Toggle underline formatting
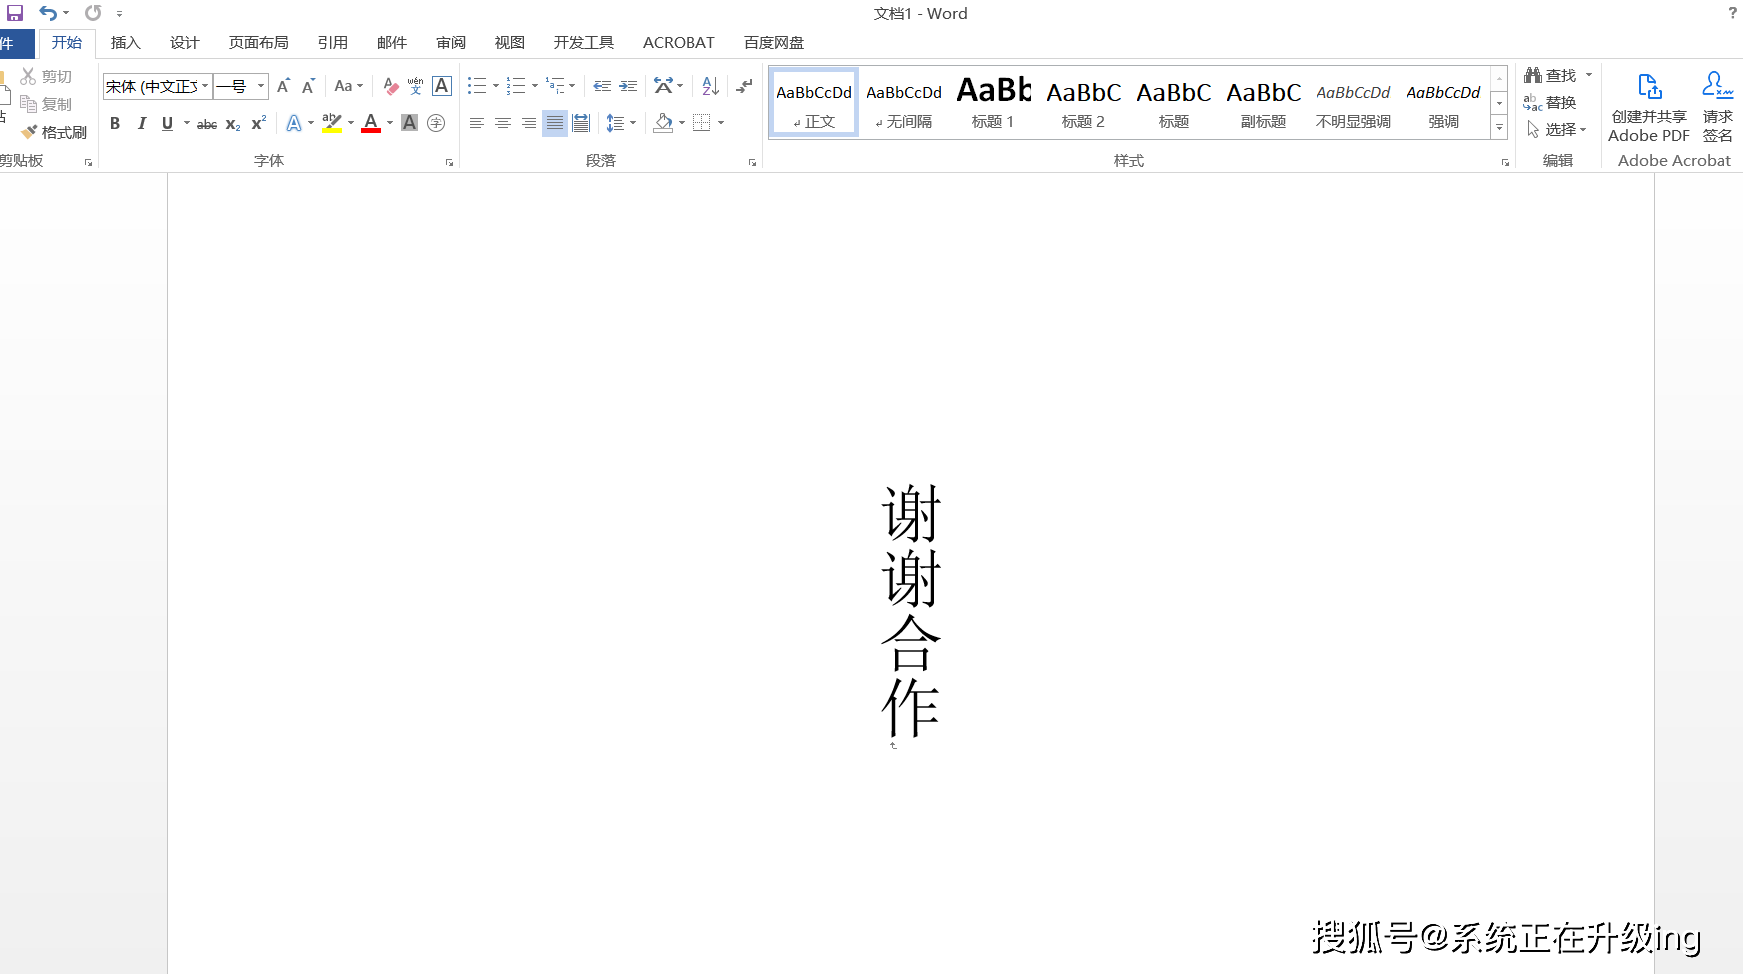Viewport: 1743px width, 974px height. click(167, 123)
